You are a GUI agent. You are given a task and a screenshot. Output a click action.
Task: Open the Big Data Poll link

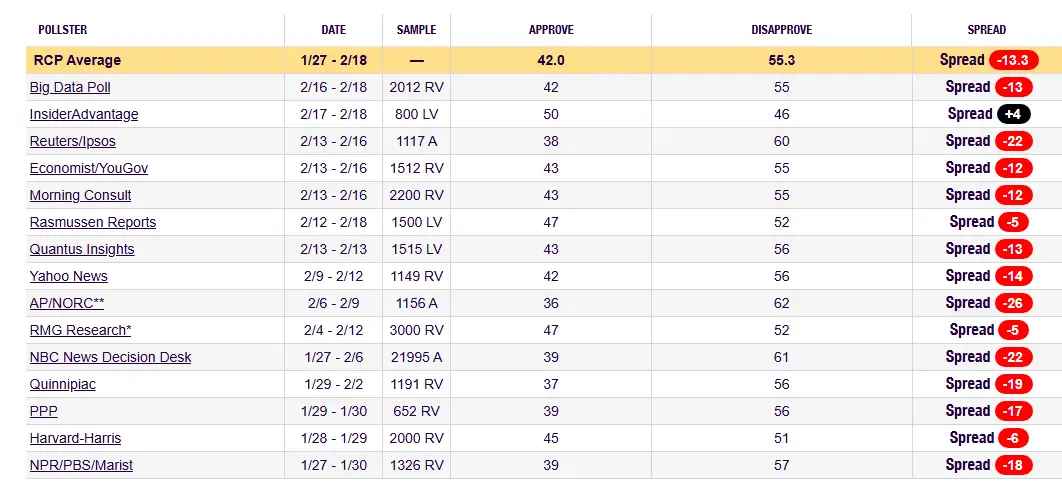click(70, 87)
